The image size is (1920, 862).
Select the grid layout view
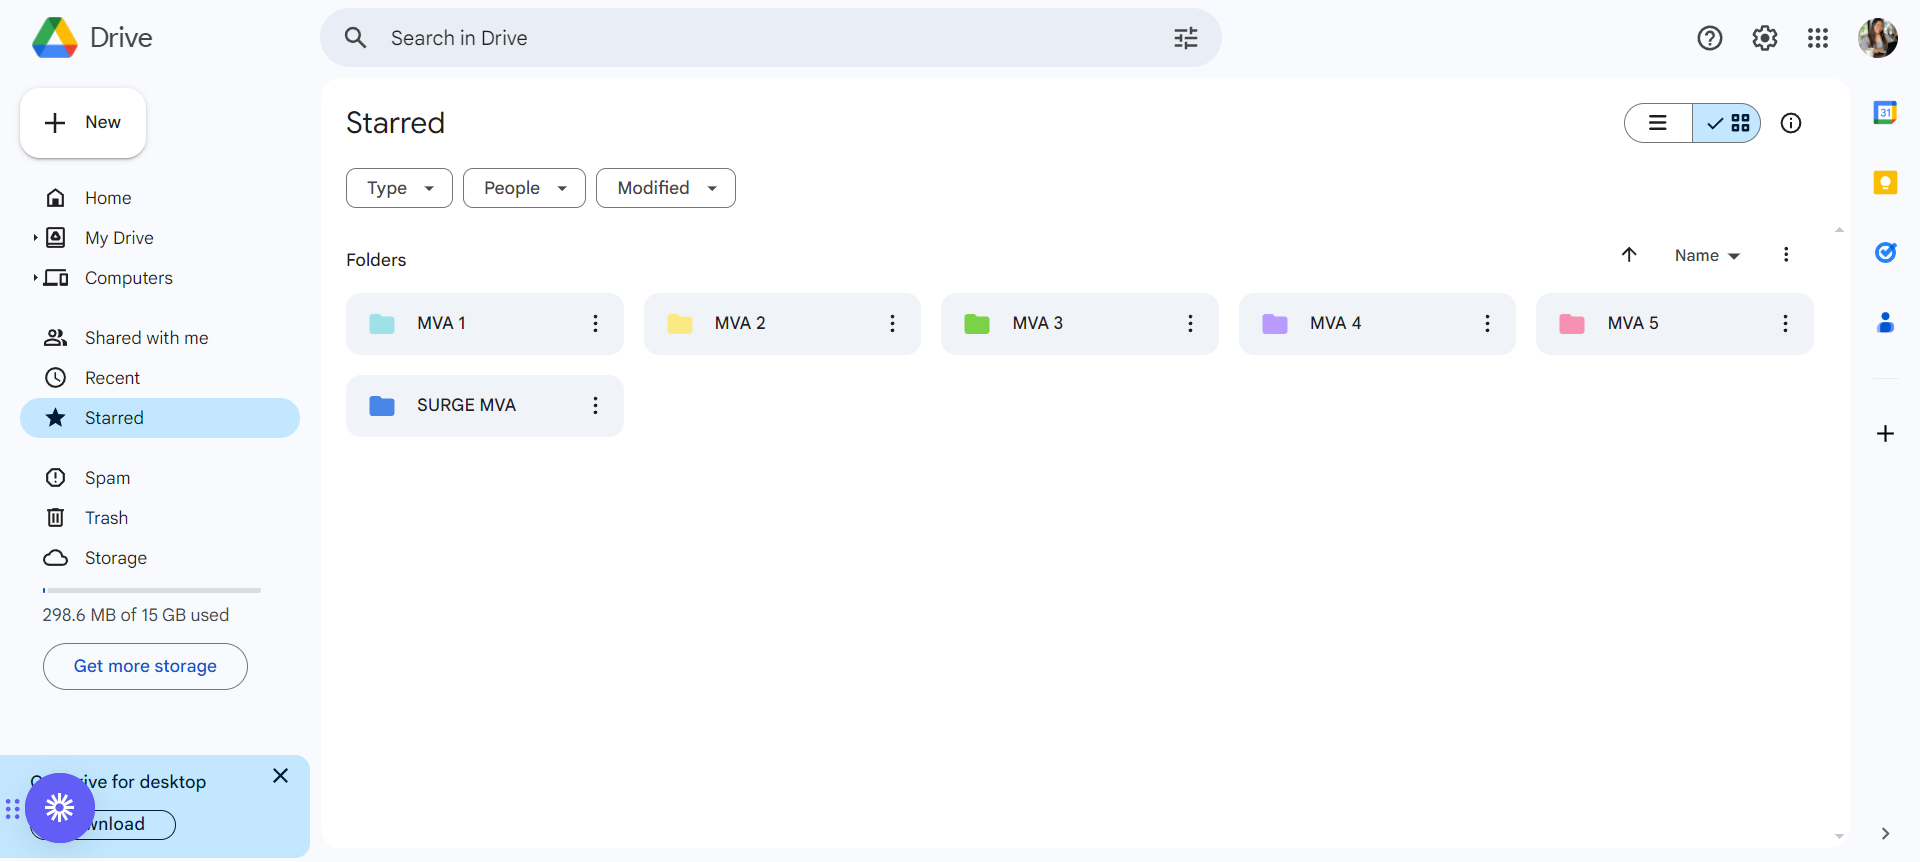[x=1727, y=123]
